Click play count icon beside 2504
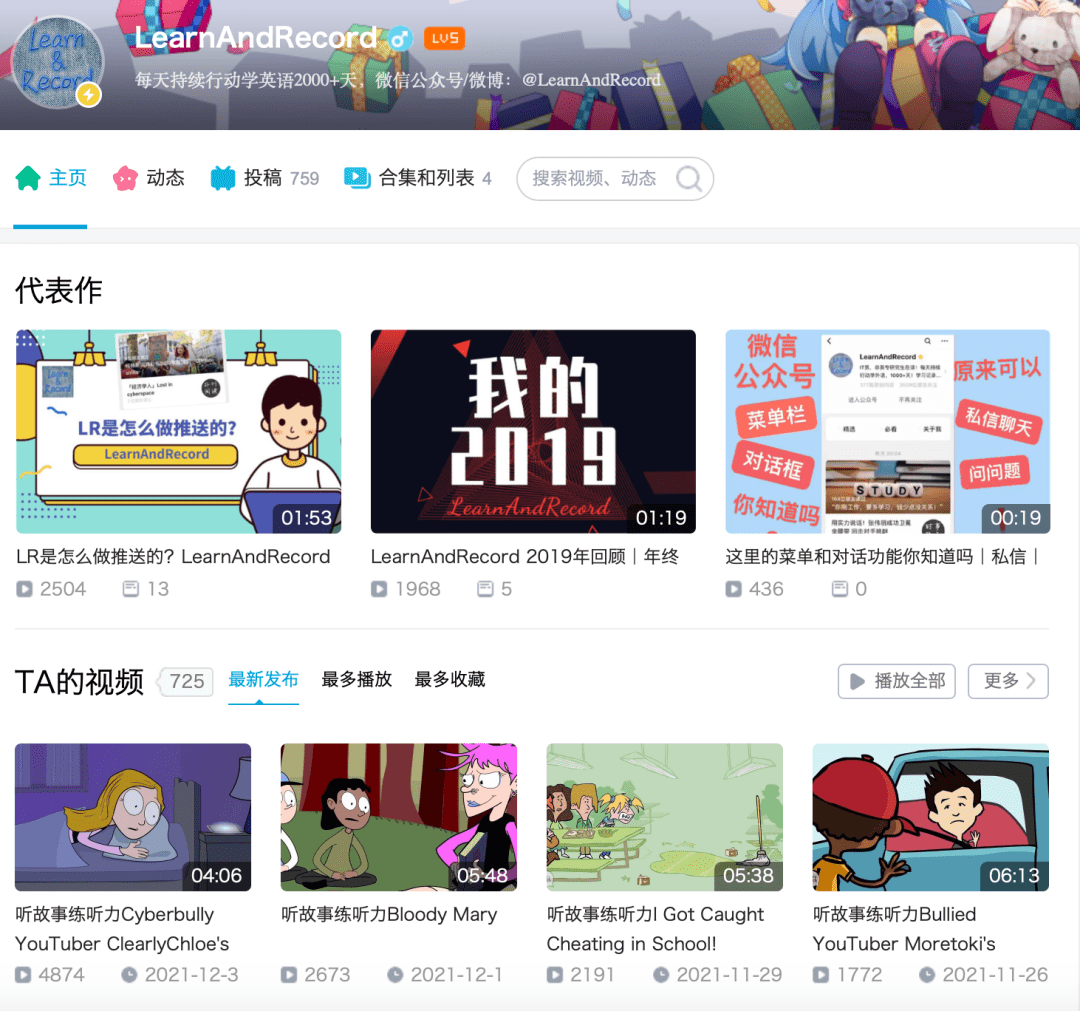The image size is (1080, 1011). [24, 589]
